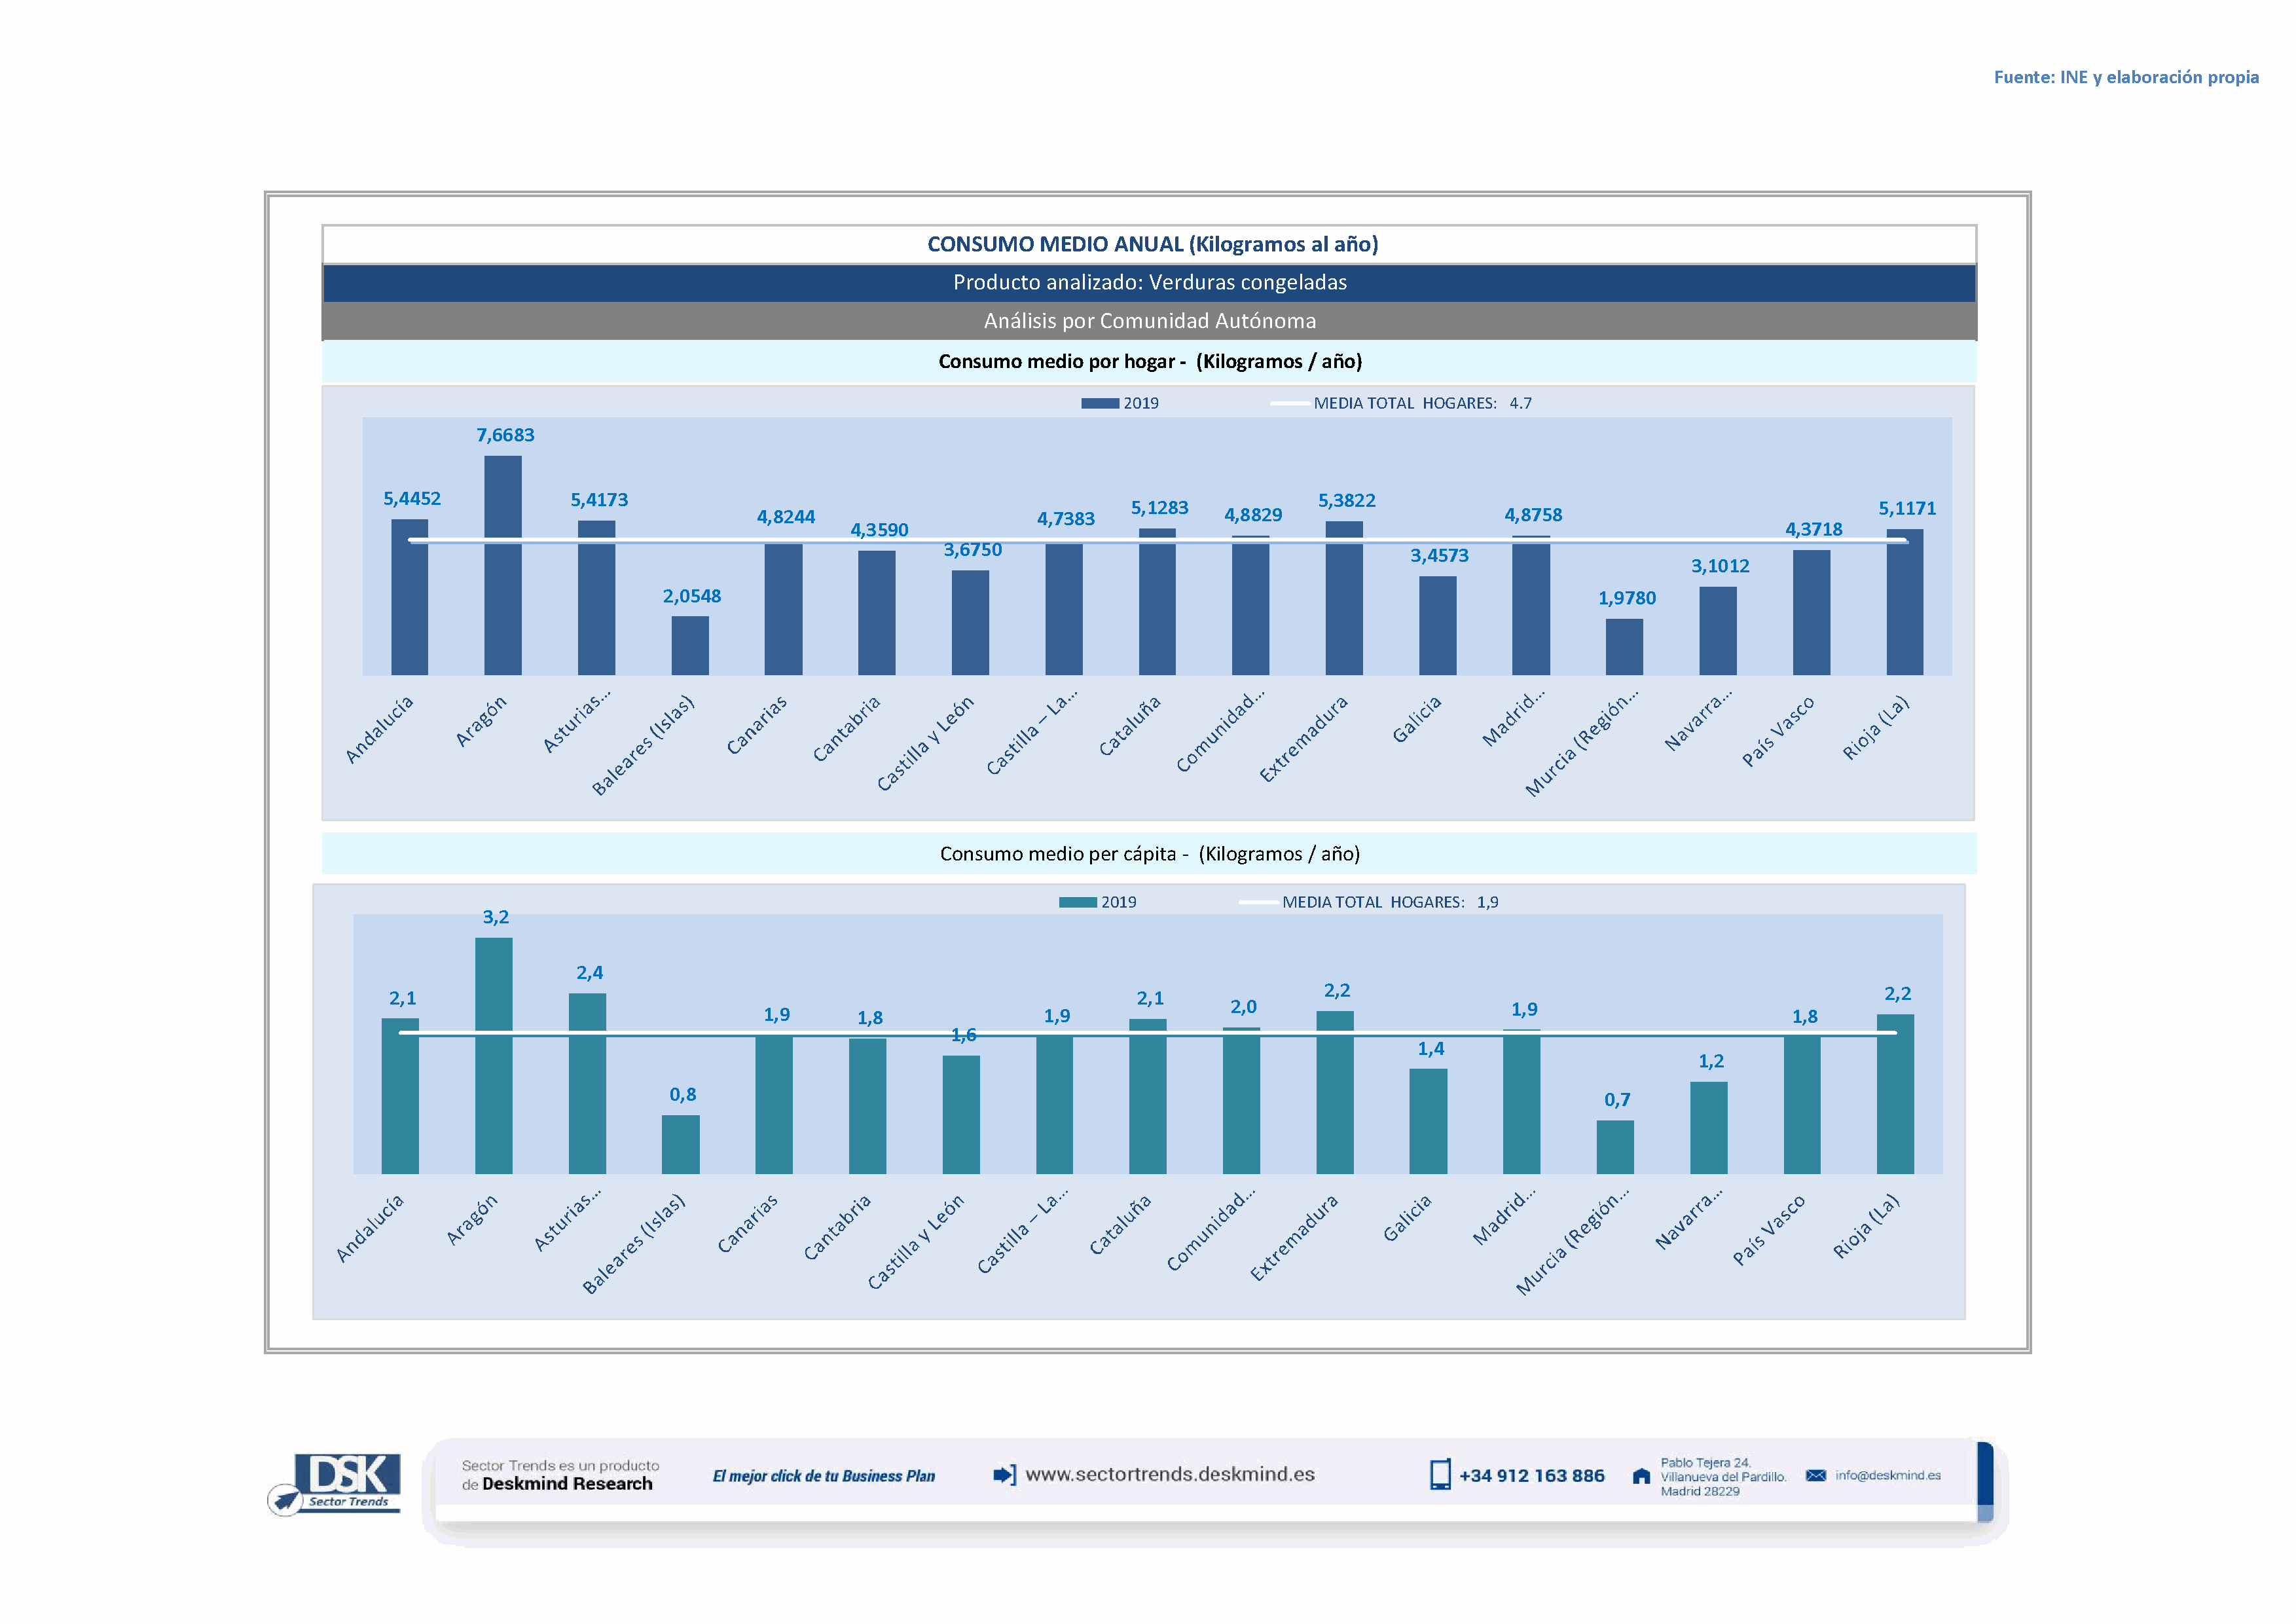Click the 2019 legend swatch in hogar chart
Viewport: 2296px width, 1624px height.
click(x=1099, y=404)
